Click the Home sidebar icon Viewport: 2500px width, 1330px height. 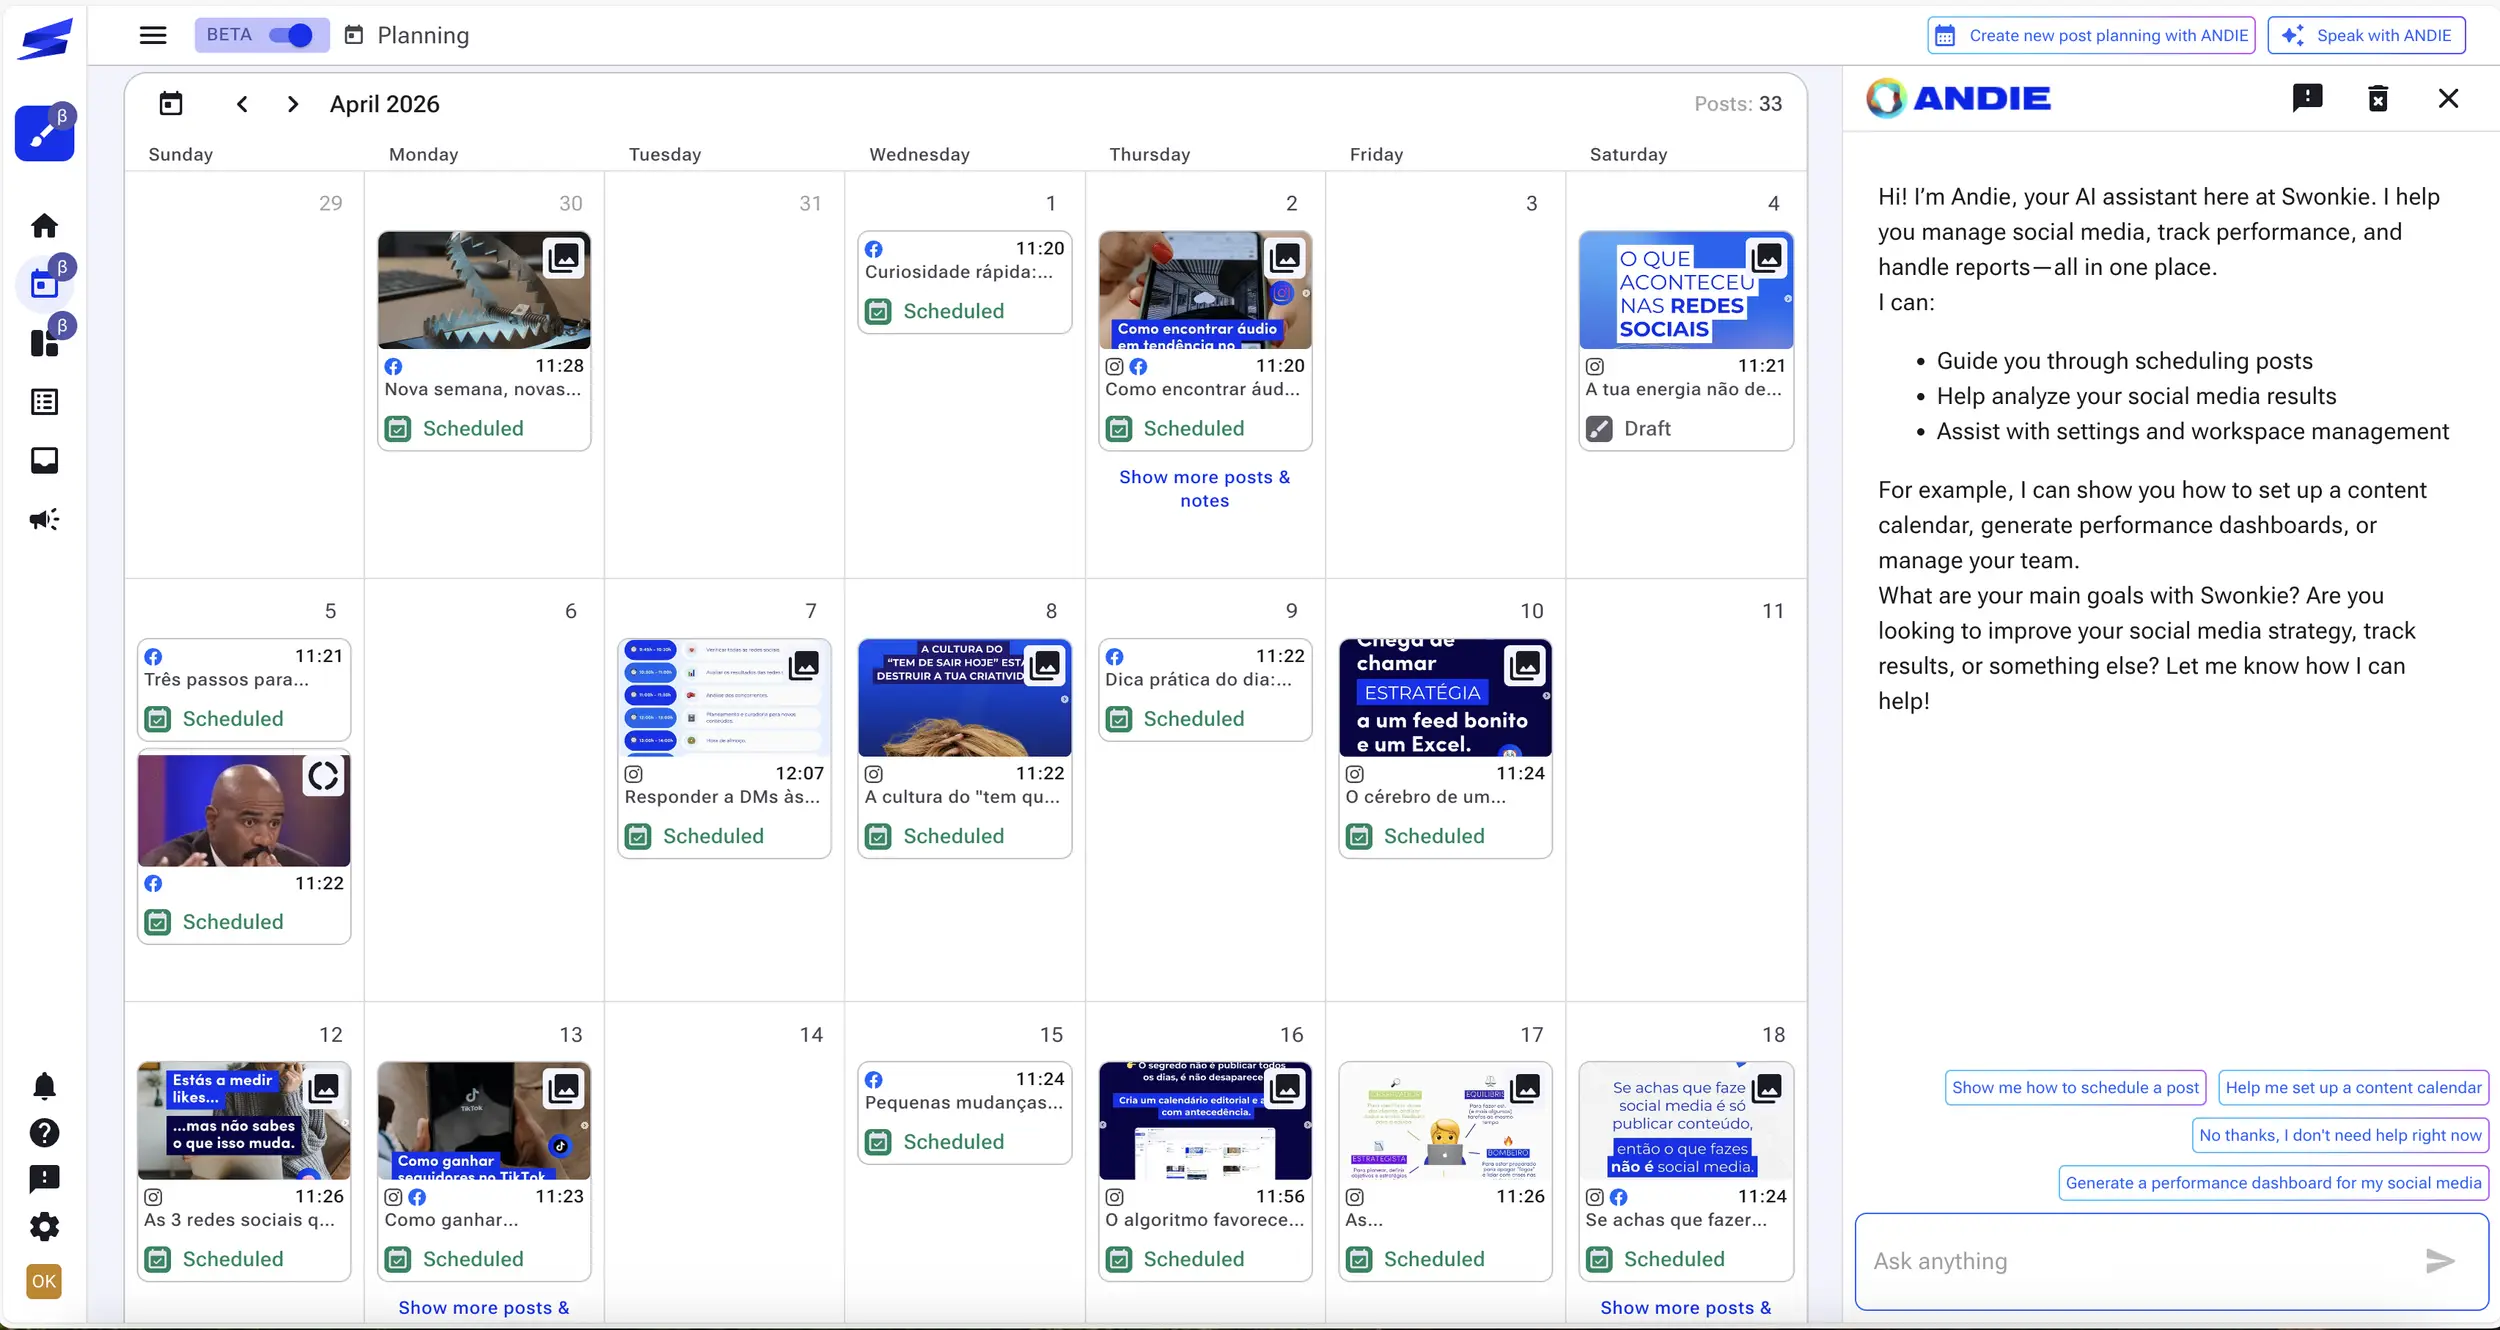(44, 226)
